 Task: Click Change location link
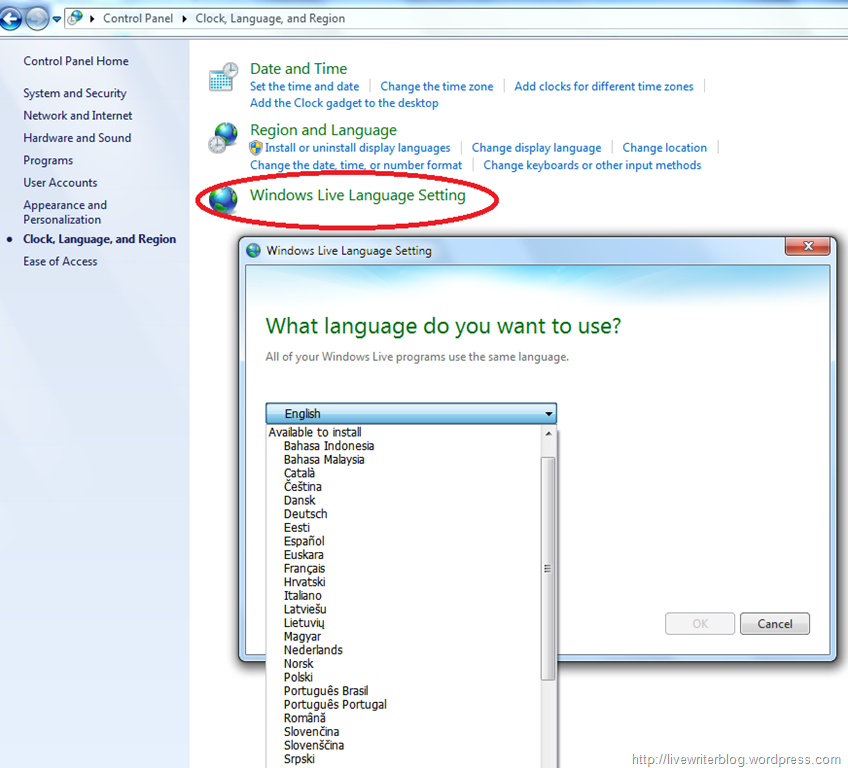pyautogui.click(x=664, y=148)
